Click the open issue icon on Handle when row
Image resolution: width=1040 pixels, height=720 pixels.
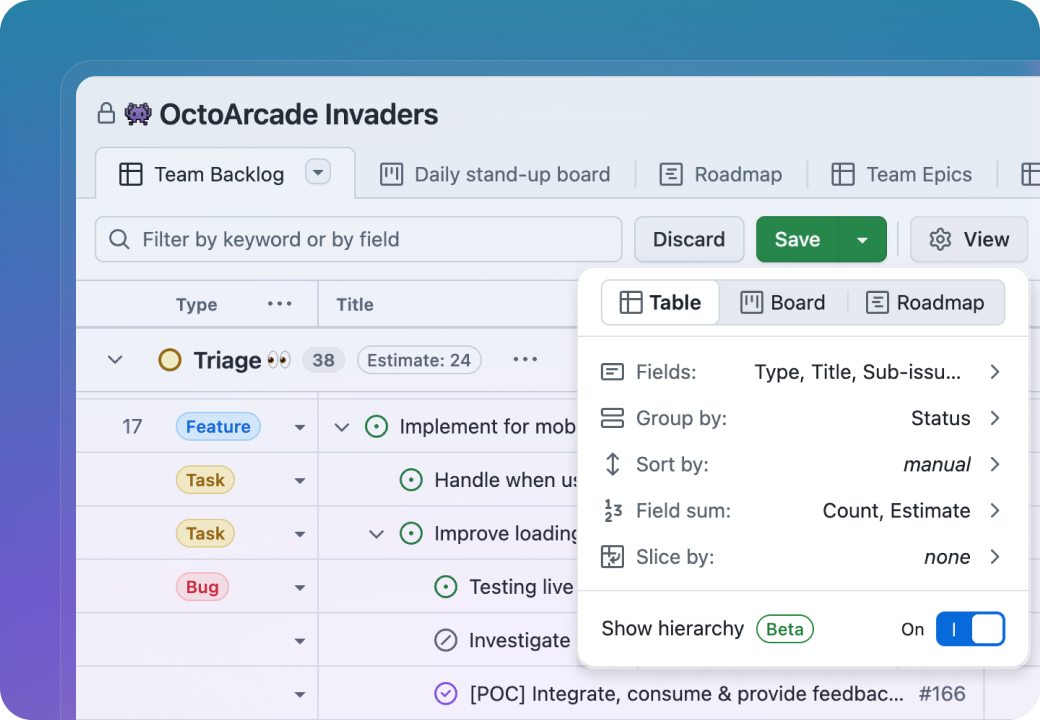click(411, 480)
